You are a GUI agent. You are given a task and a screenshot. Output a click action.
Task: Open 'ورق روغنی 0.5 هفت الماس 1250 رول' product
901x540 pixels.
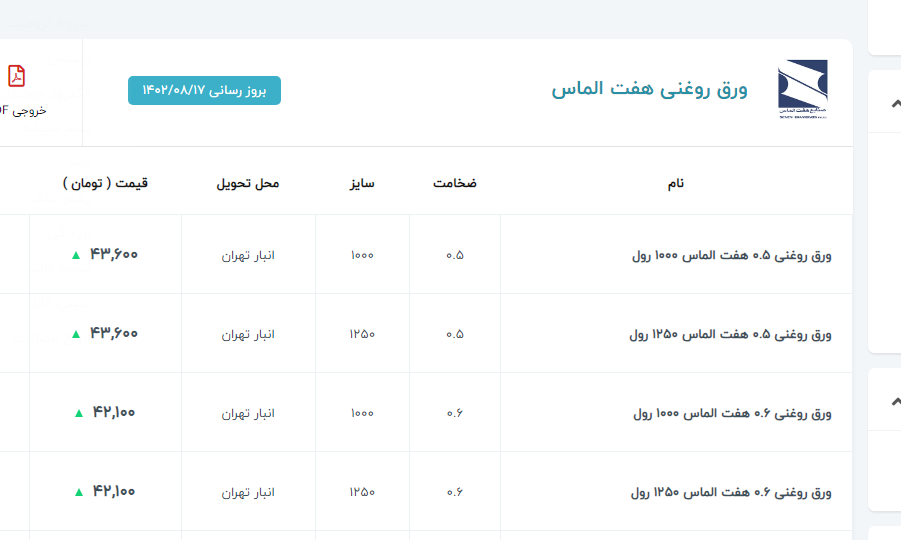(x=730, y=334)
